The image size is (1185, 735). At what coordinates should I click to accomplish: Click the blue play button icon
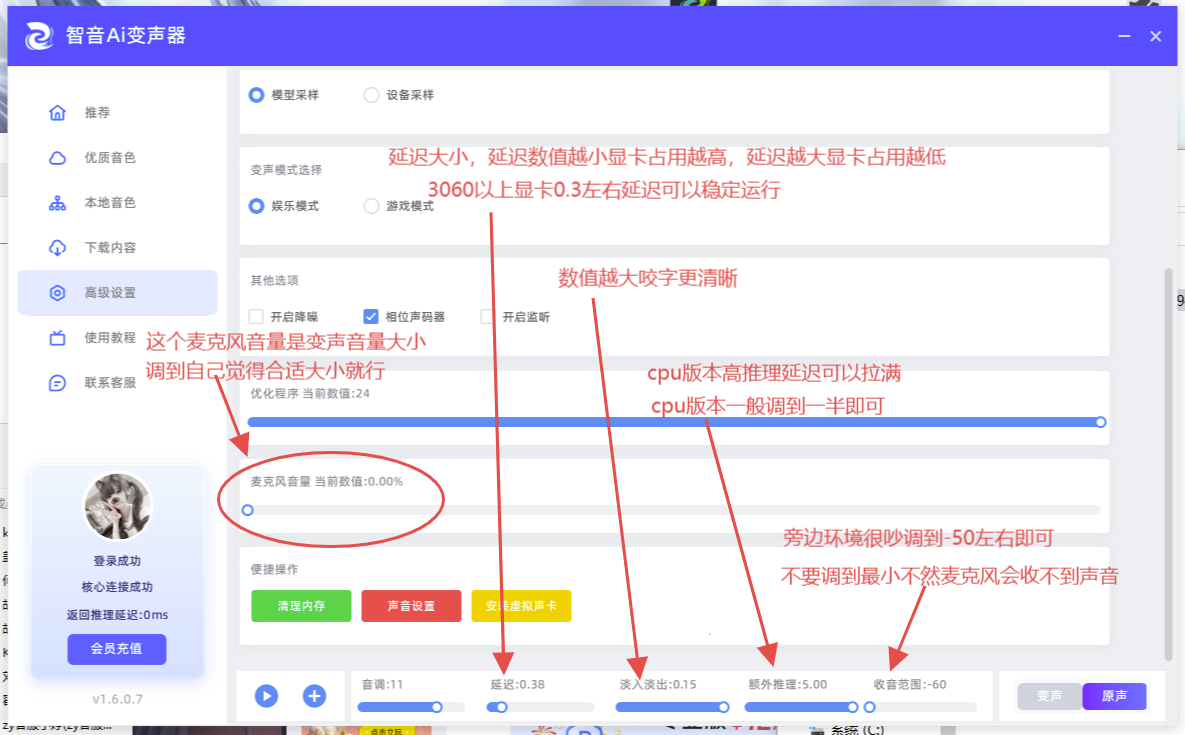point(266,696)
